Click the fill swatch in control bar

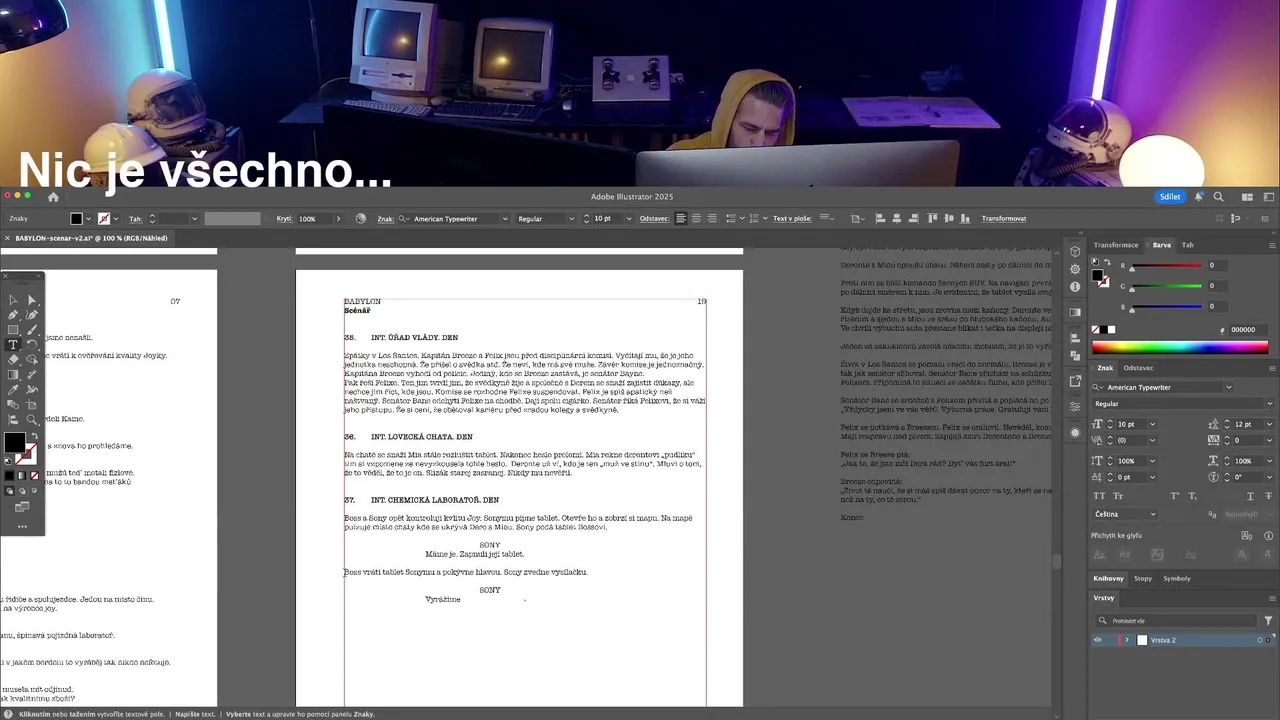(x=76, y=218)
